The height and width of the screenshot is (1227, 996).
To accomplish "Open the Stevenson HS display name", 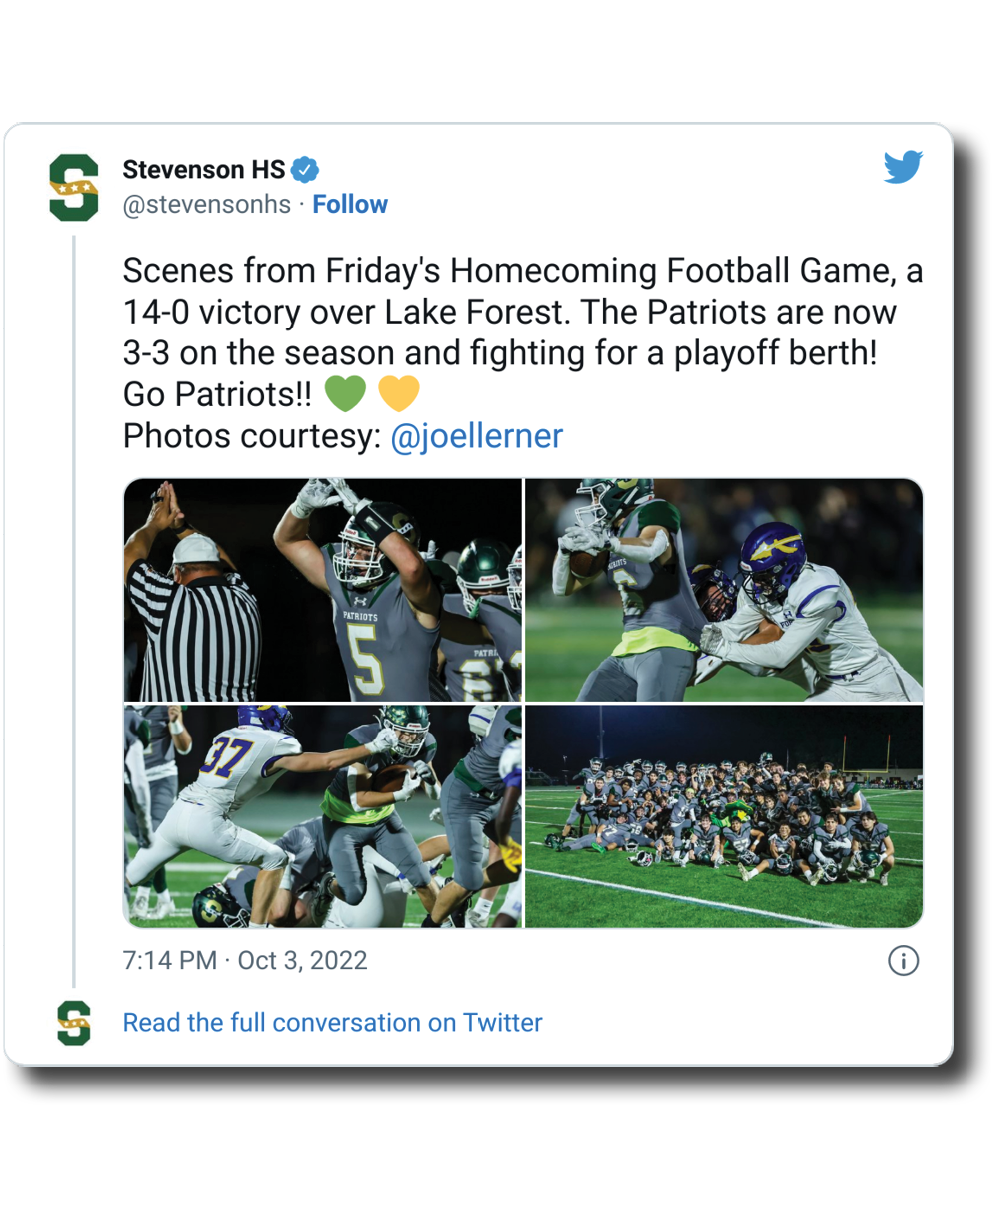I will click(x=203, y=170).
